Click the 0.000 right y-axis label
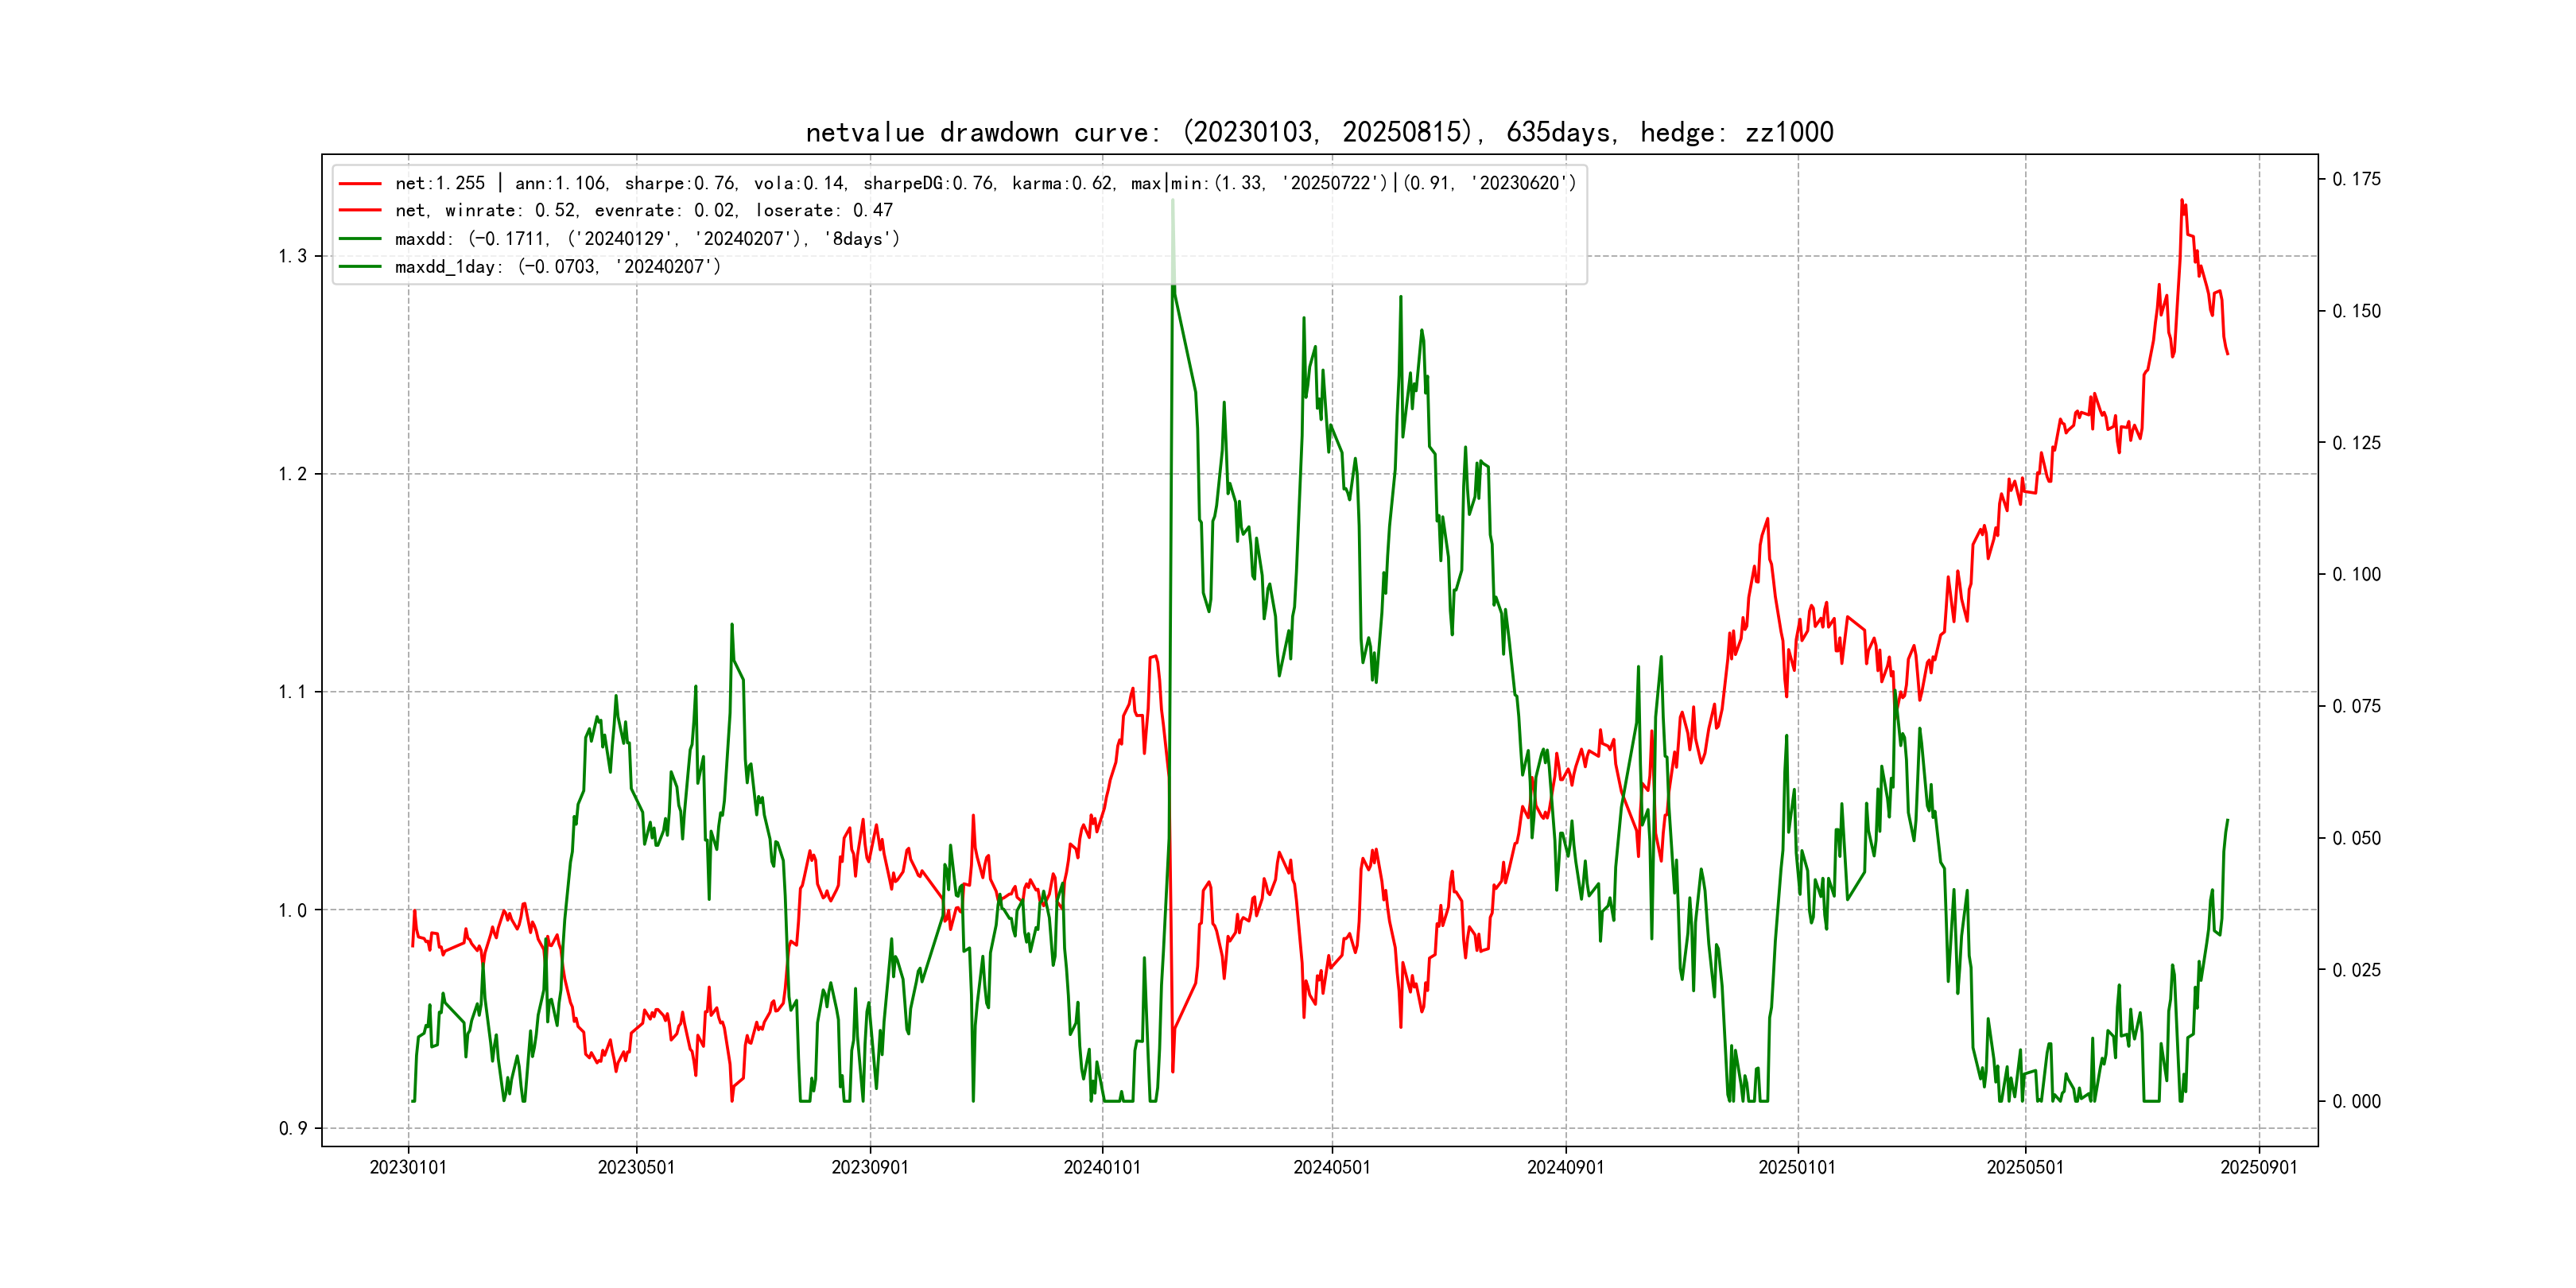The image size is (2576, 1288). point(2356,1102)
